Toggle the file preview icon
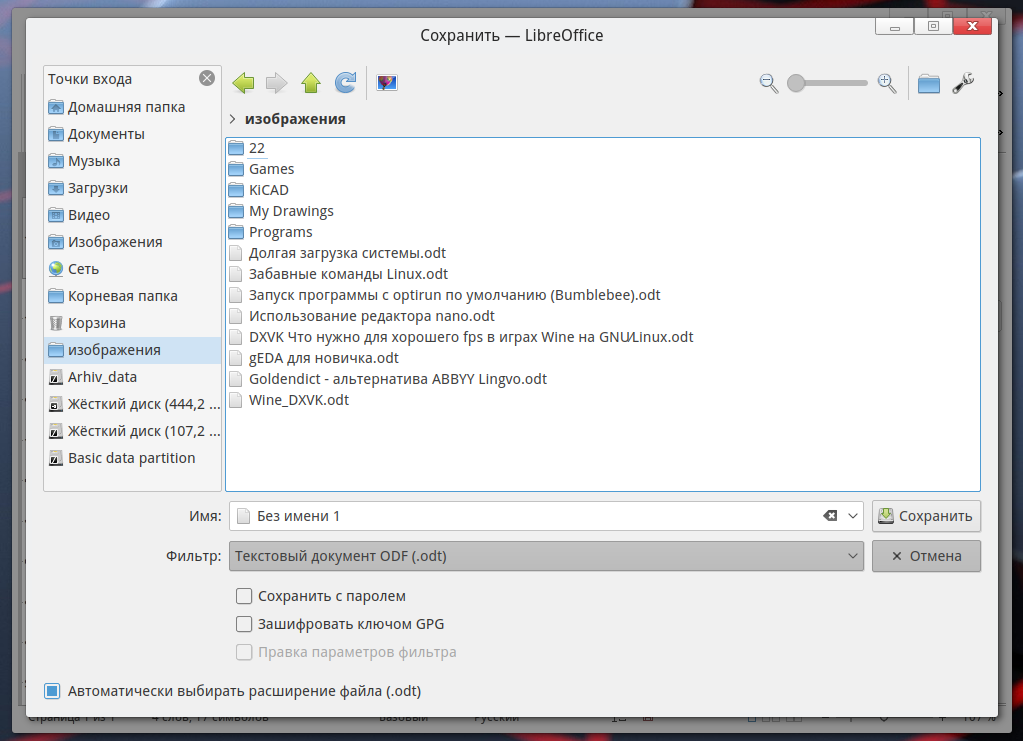Viewport: 1023px width, 741px height. click(387, 83)
